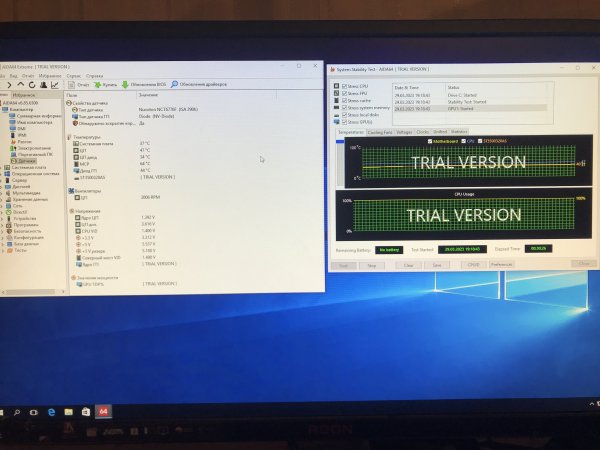Click the Refresh icon in AIDA64 toolbar
The image size is (600, 450).
pos(31,85)
